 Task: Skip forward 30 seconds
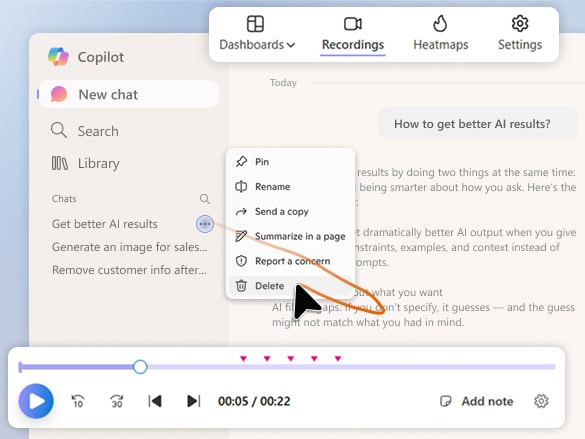pos(117,401)
